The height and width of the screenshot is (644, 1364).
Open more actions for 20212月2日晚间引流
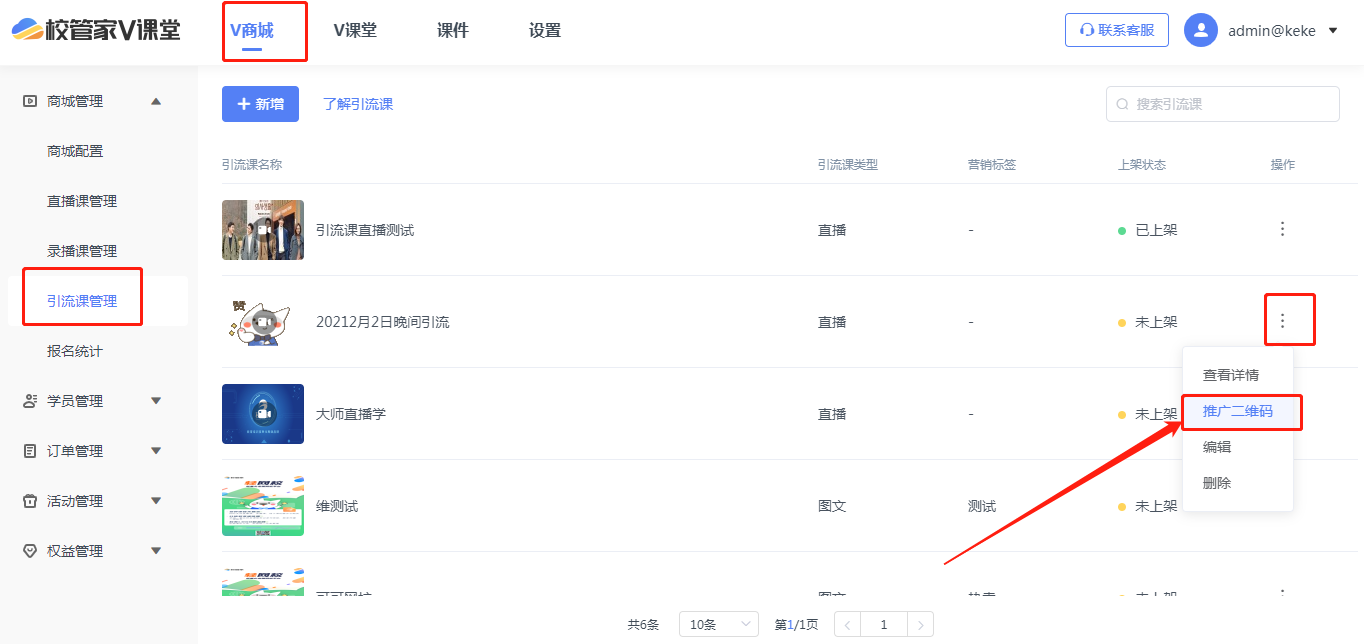coord(1282,321)
